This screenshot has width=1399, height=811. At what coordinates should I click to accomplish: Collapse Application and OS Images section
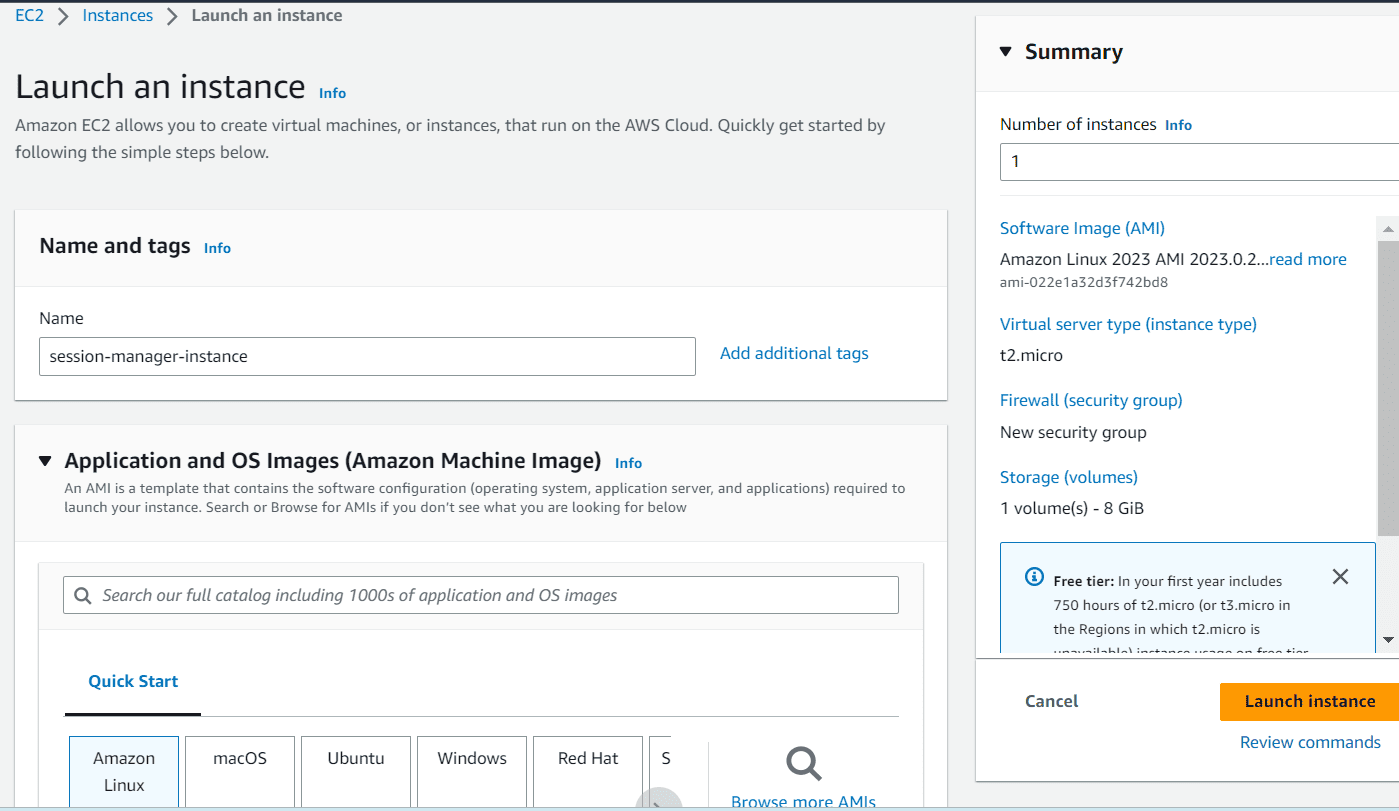[x=45, y=461]
